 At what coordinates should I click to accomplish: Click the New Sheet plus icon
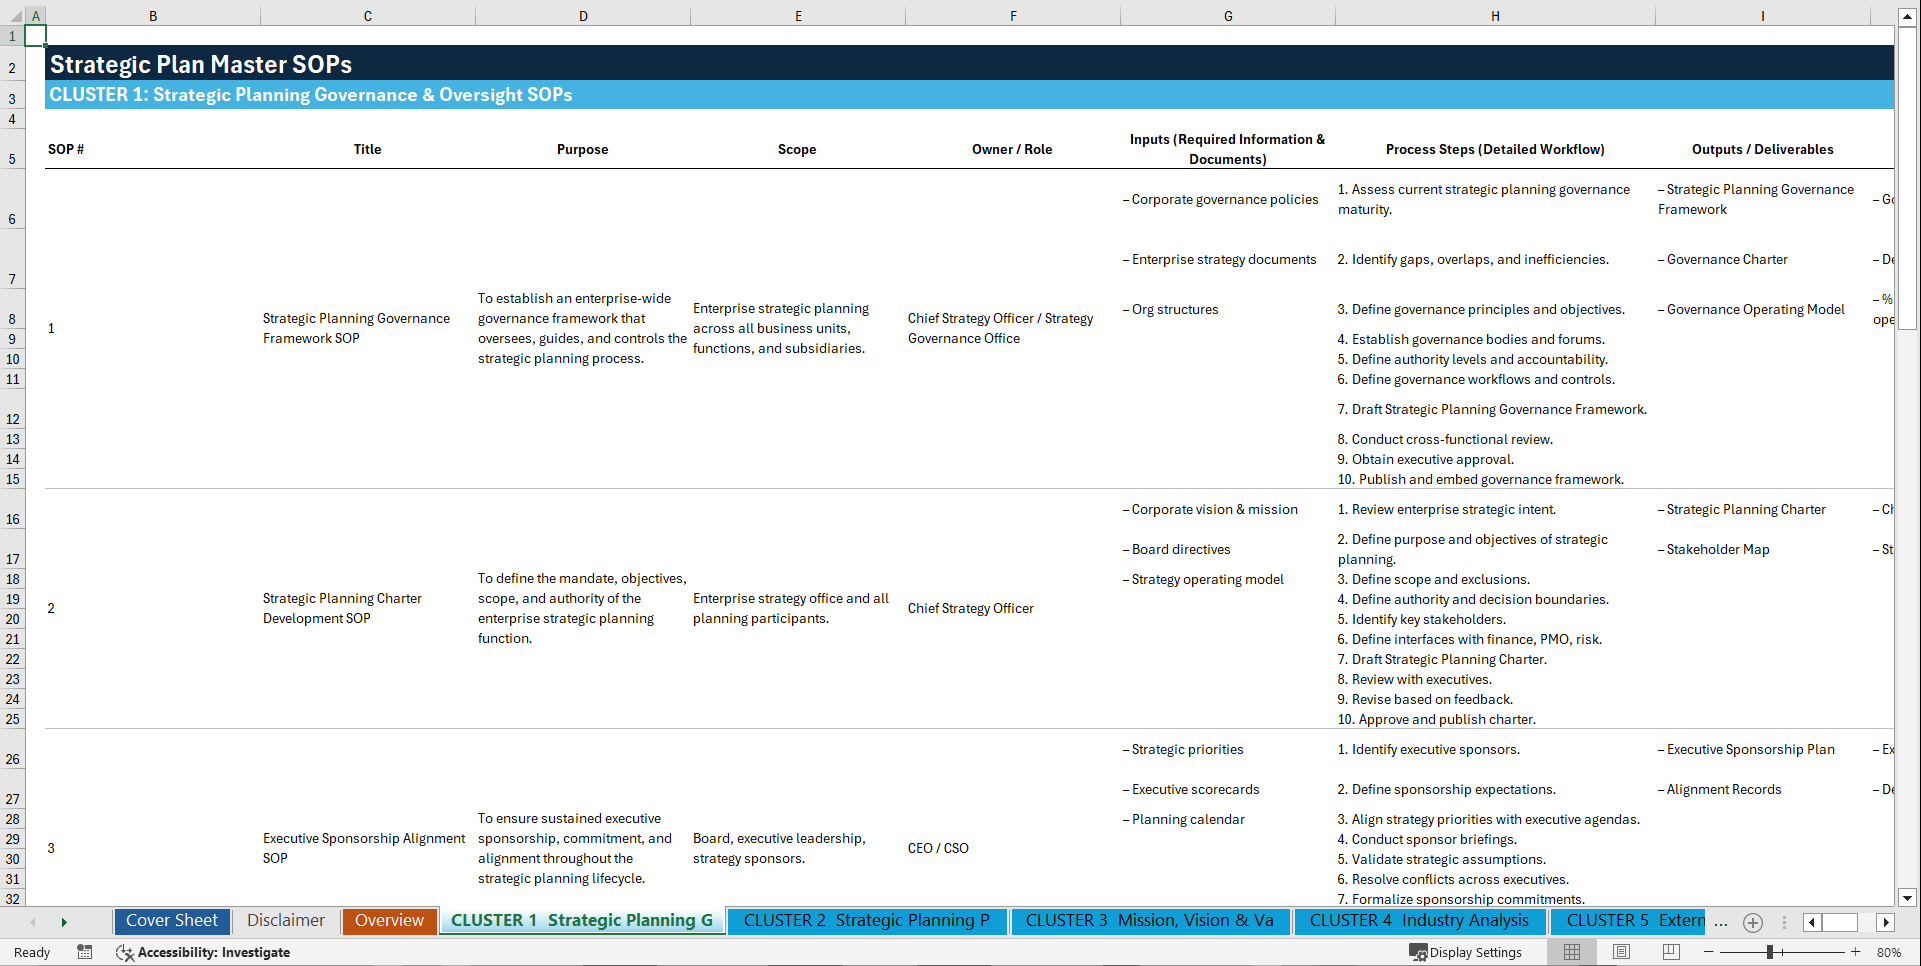pos(1752,923)
